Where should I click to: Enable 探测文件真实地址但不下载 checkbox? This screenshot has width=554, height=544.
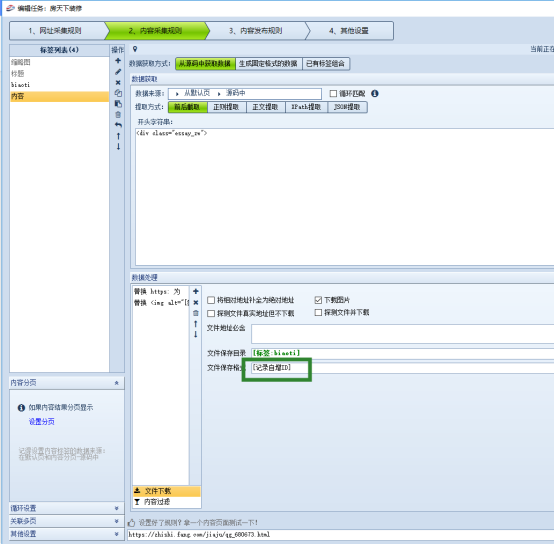click(x=211, y=313)
